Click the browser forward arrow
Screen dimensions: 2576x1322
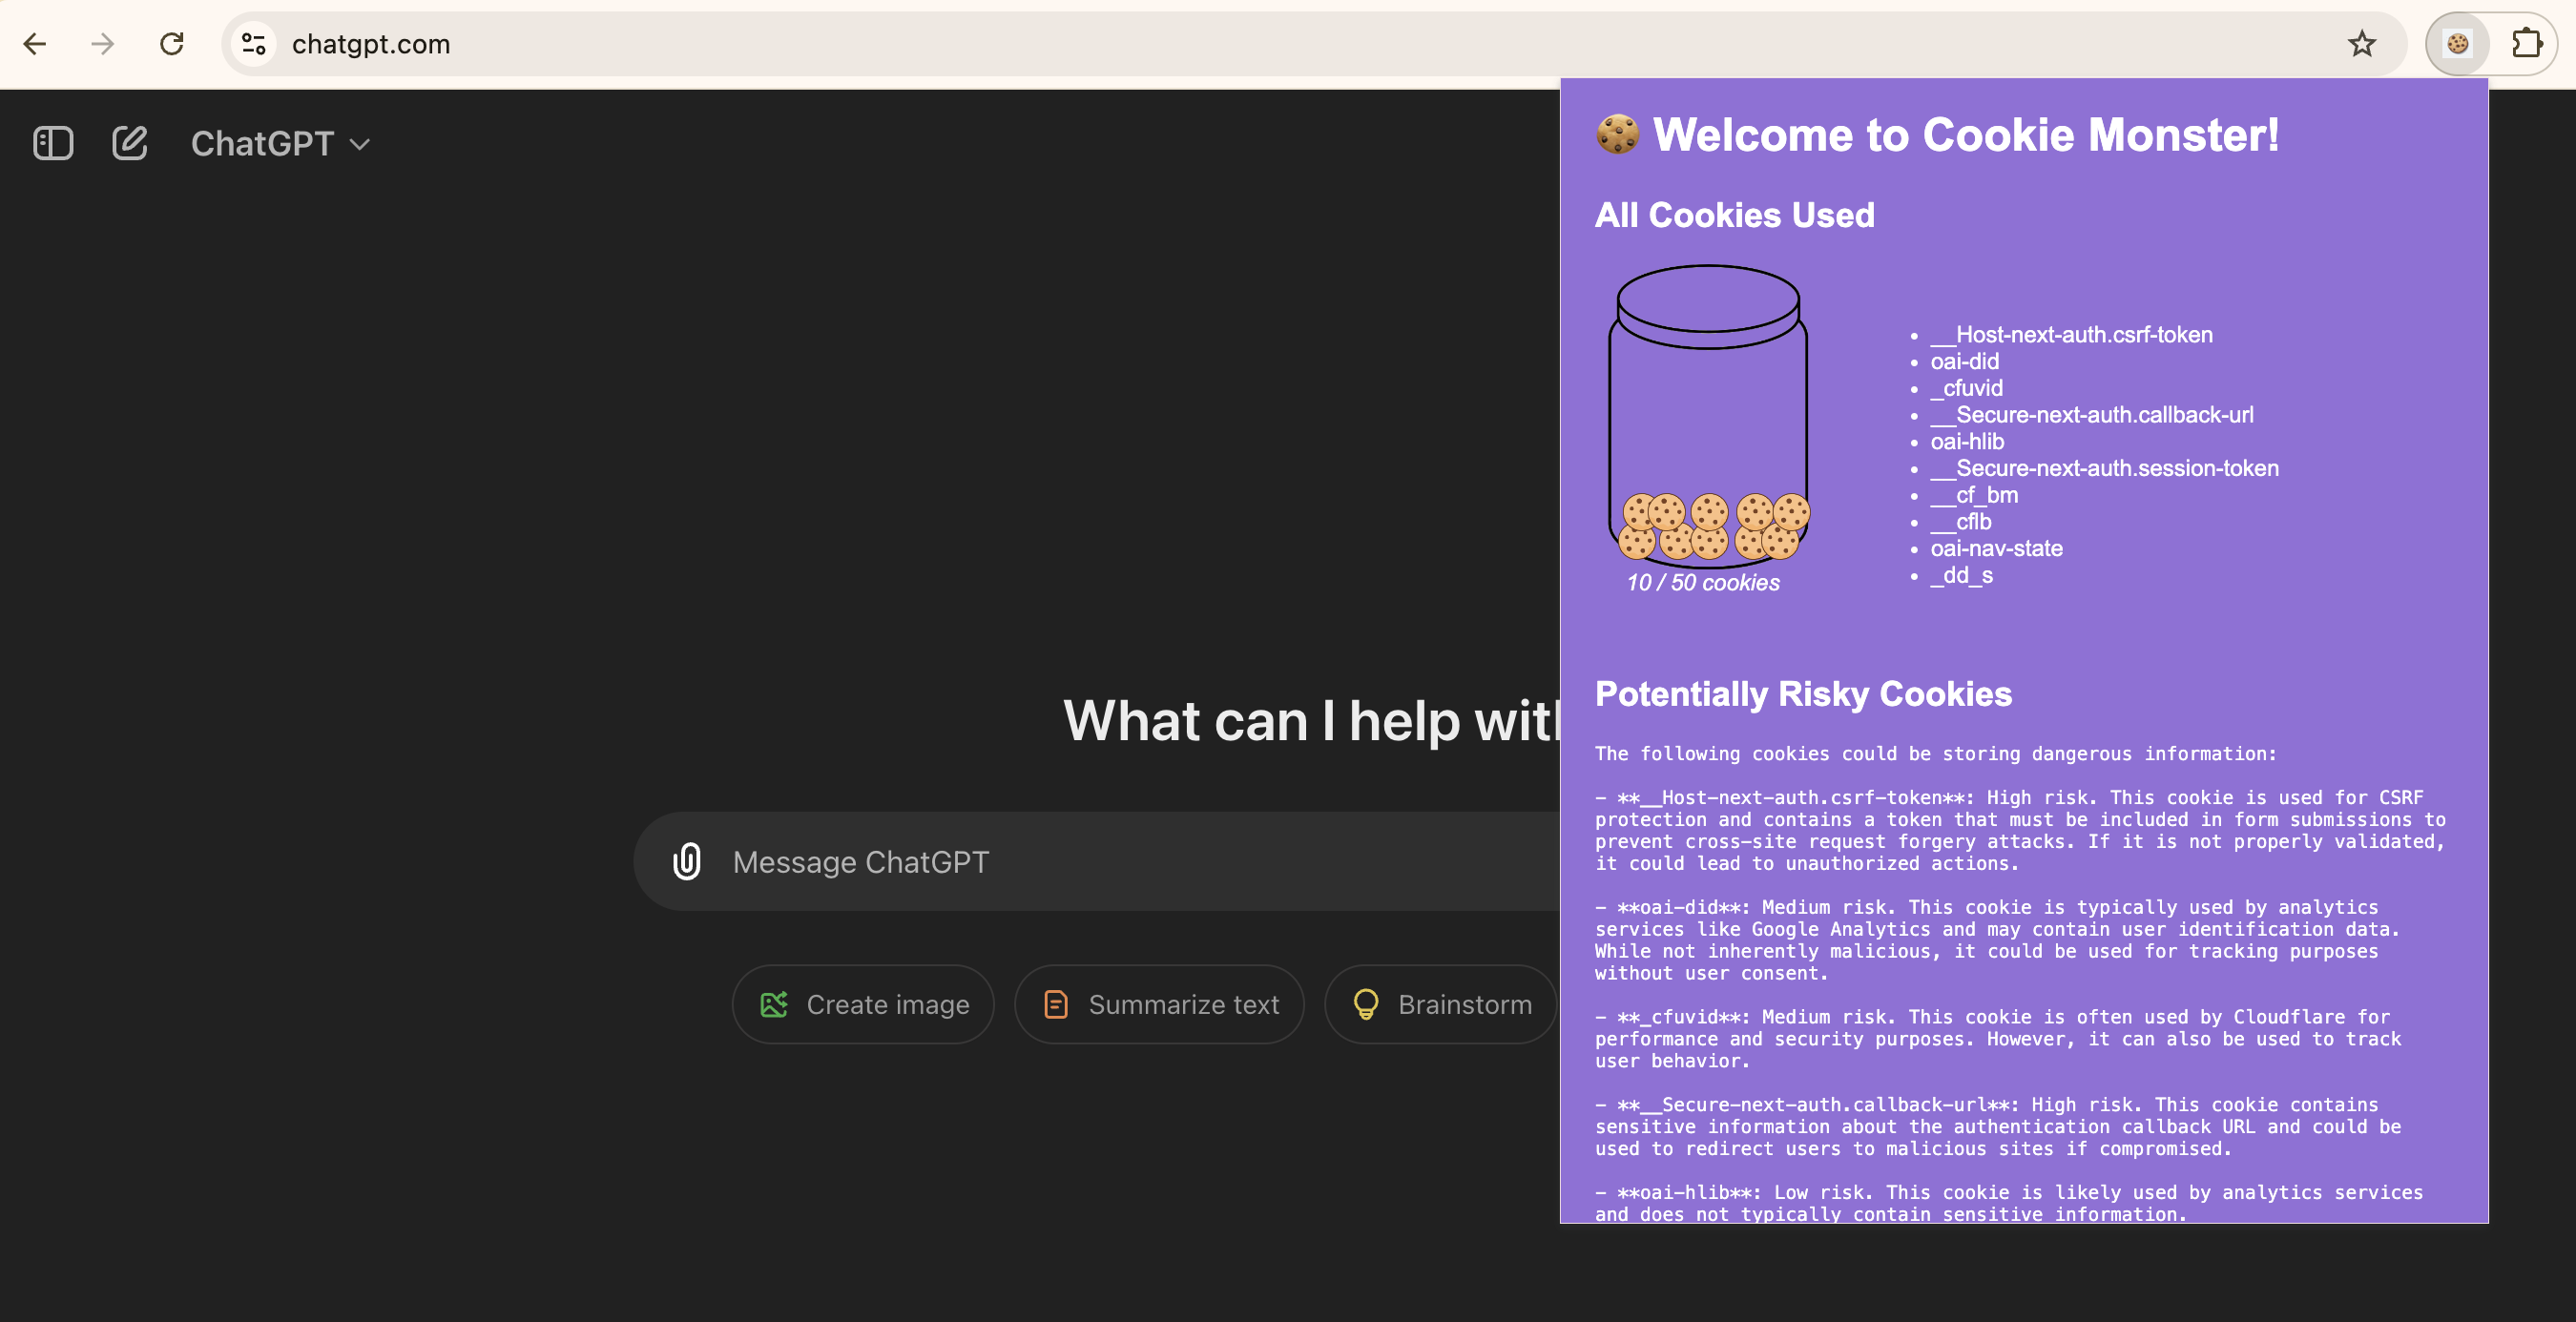tap(102, 44)
